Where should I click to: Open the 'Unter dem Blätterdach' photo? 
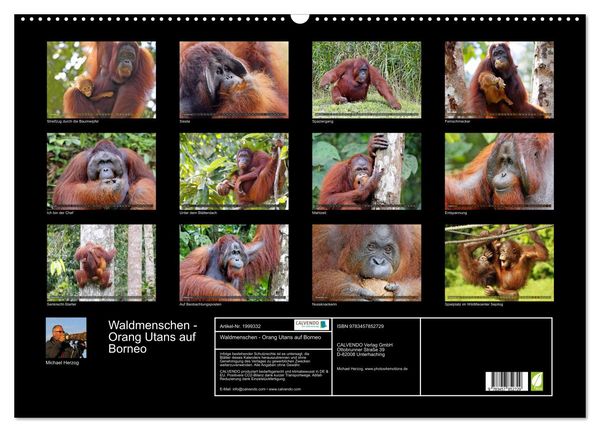click(x=234, y=171)
